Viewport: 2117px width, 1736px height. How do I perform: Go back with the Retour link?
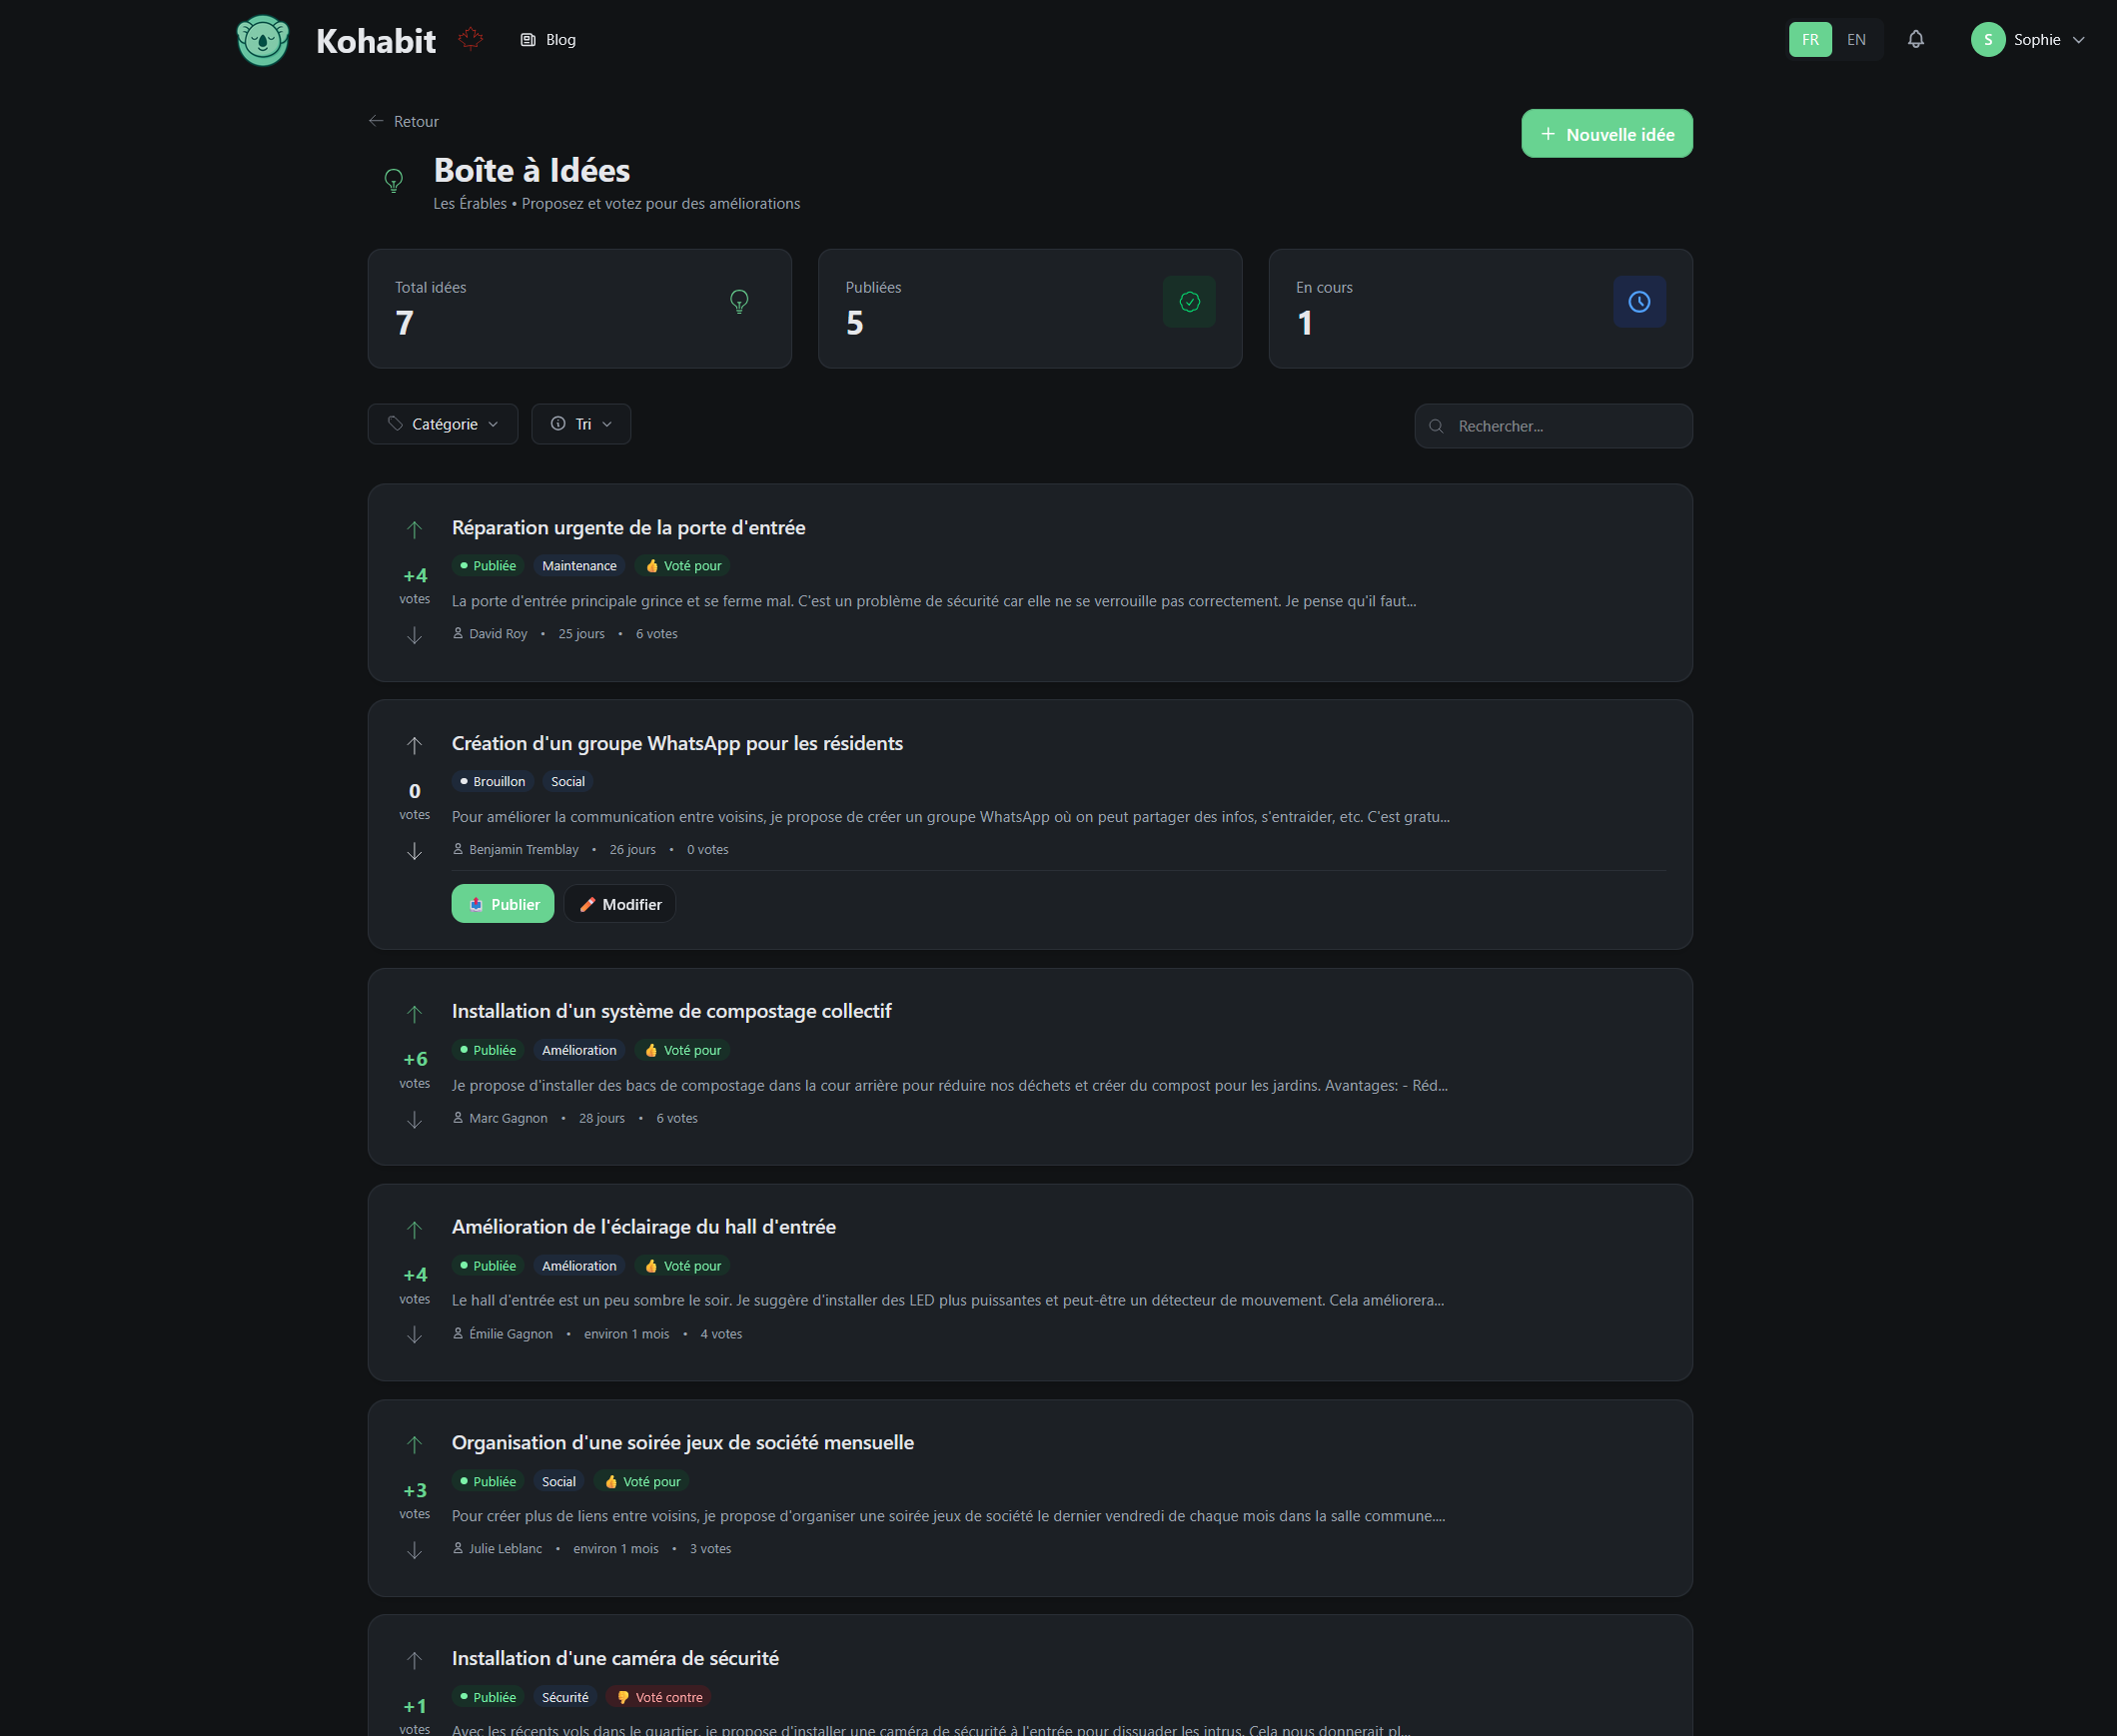[x=404, y=121]
